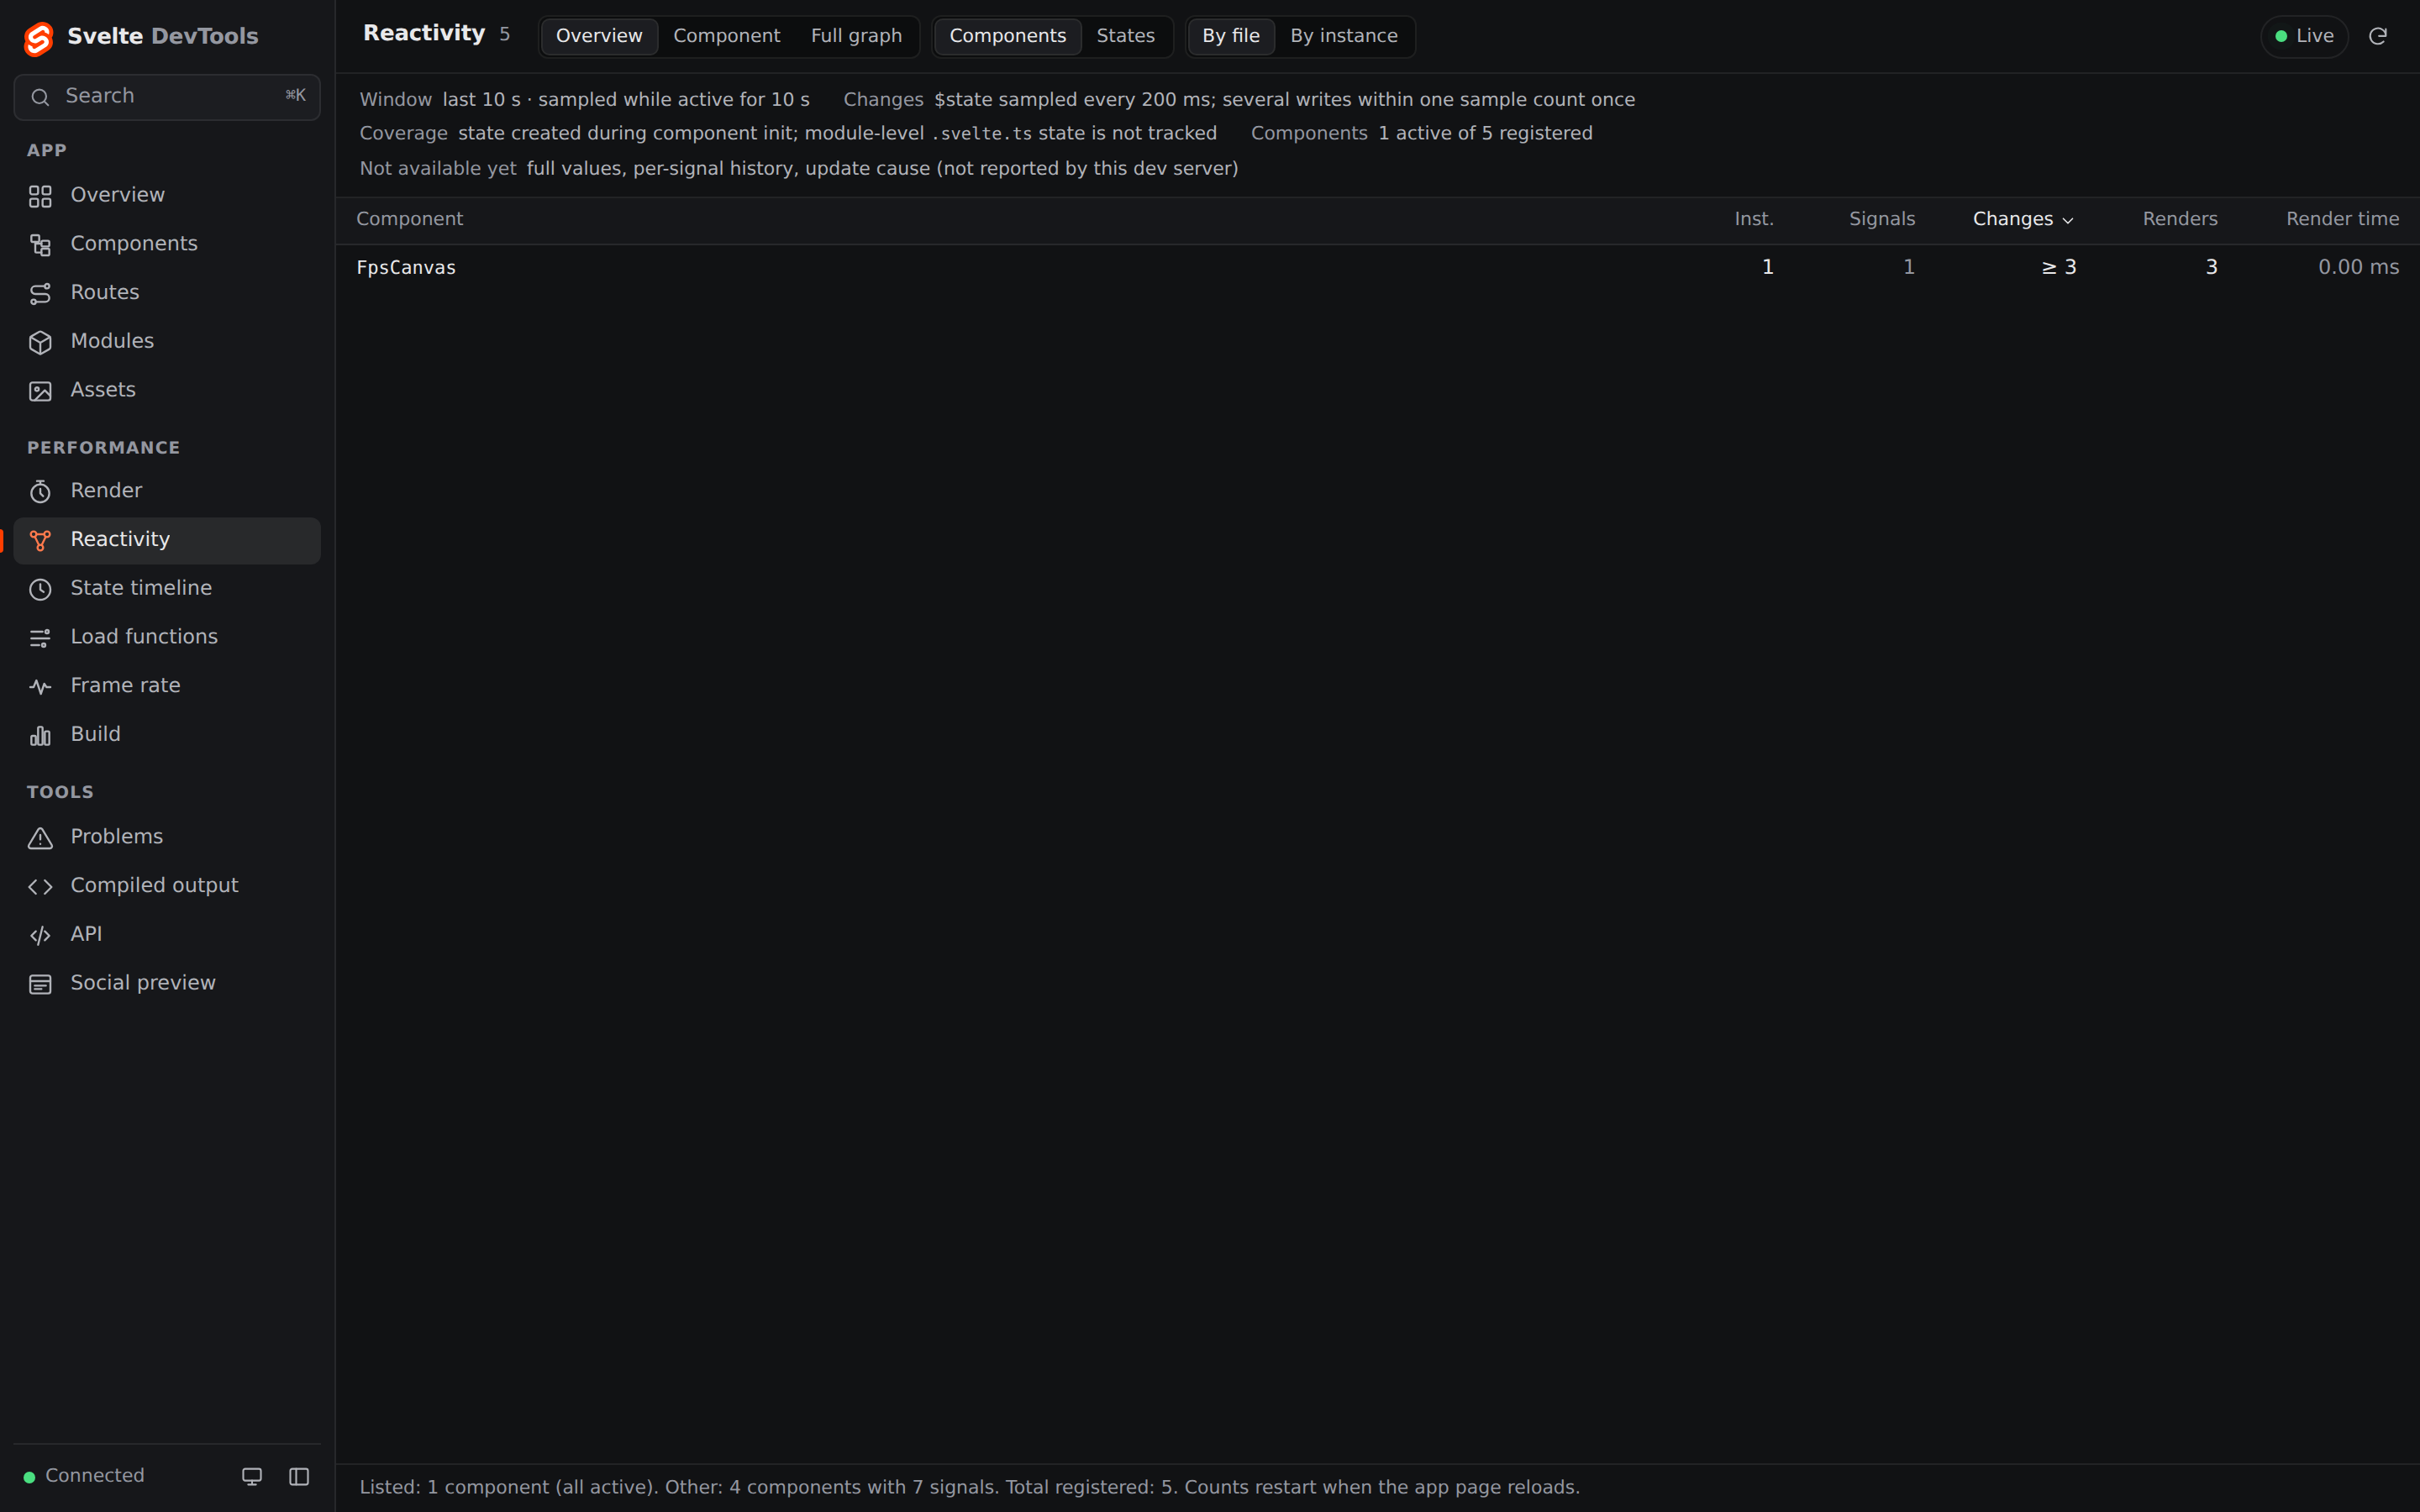The width and height of the screenshot is (2420, 1512).
Task: Toggle the Live indicator button
Action: click(2304, 36)
